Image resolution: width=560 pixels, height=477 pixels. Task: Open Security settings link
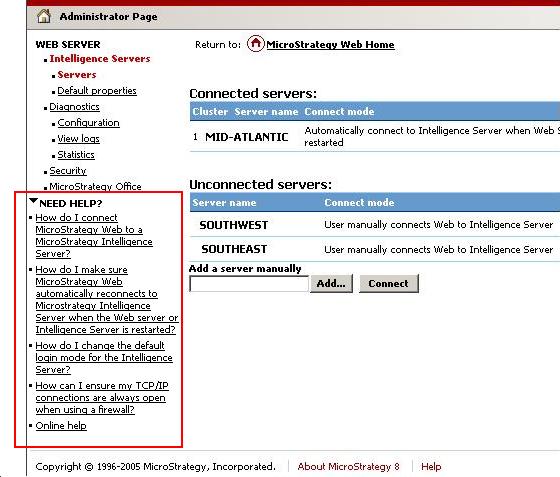point(68,171)
